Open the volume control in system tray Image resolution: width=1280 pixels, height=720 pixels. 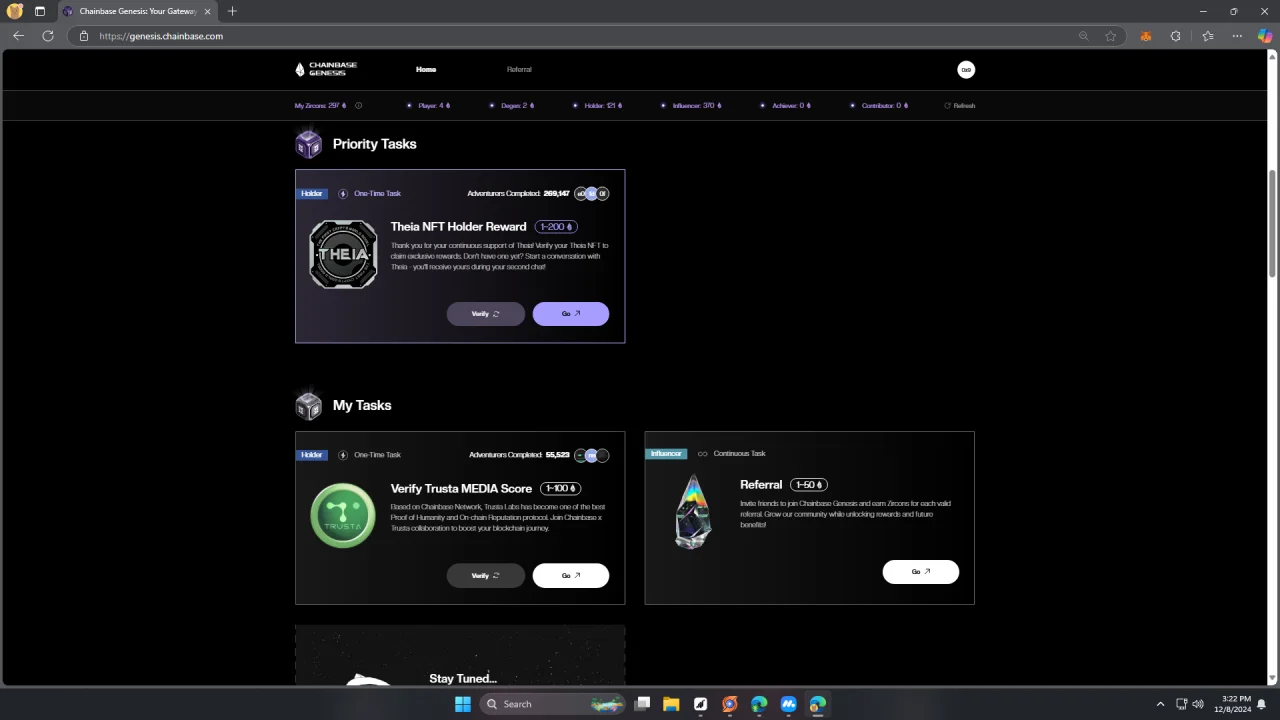coord(1198,704)
